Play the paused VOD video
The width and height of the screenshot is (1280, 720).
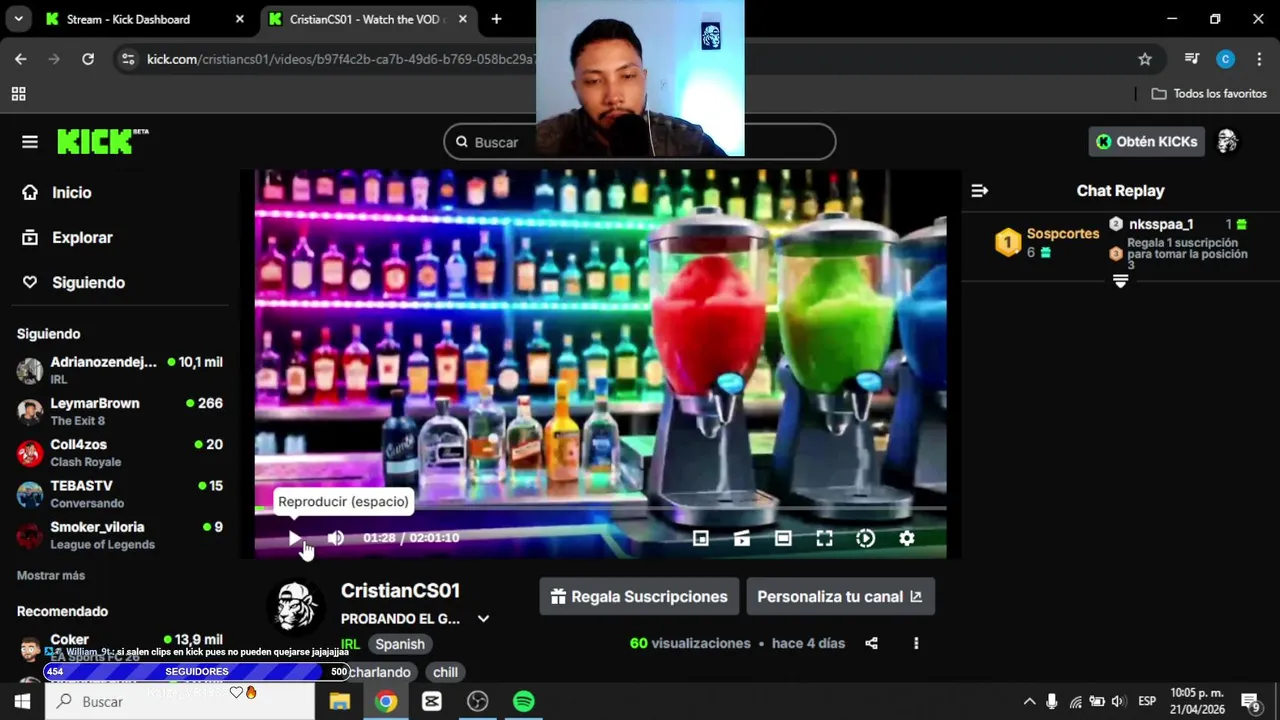click(x=294, y=538)
